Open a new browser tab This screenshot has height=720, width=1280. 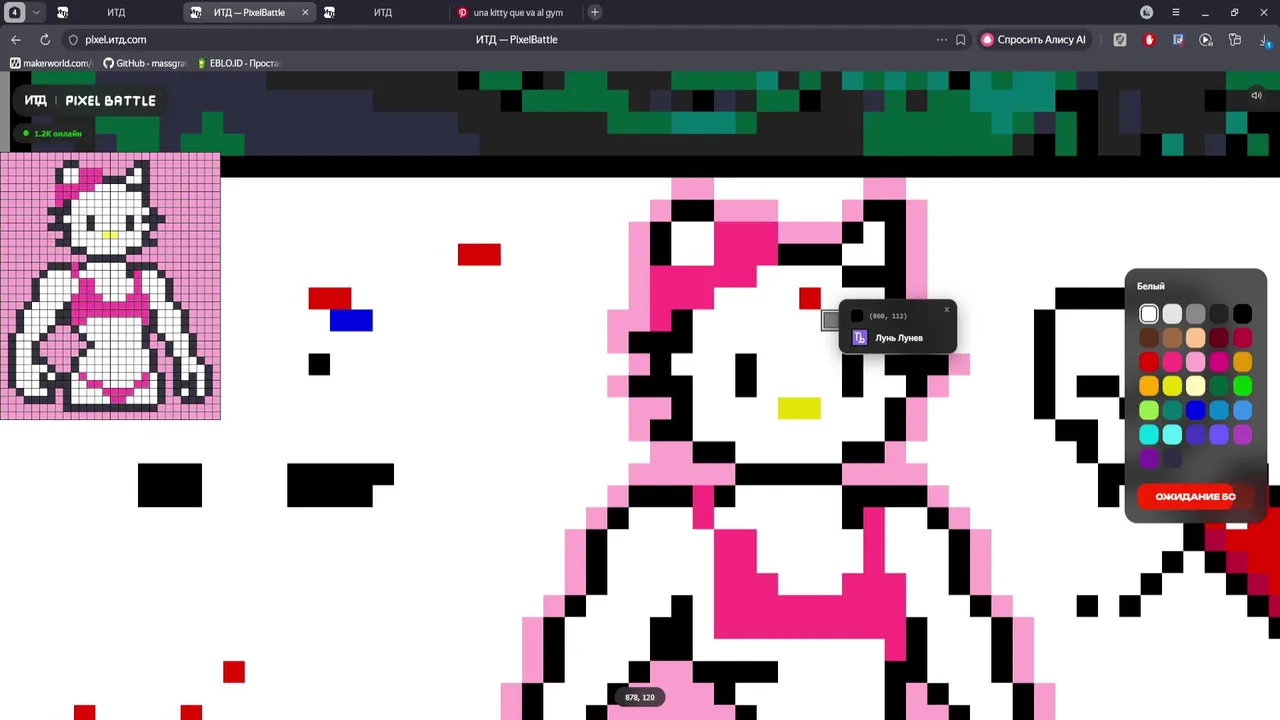tap(595, 12)
